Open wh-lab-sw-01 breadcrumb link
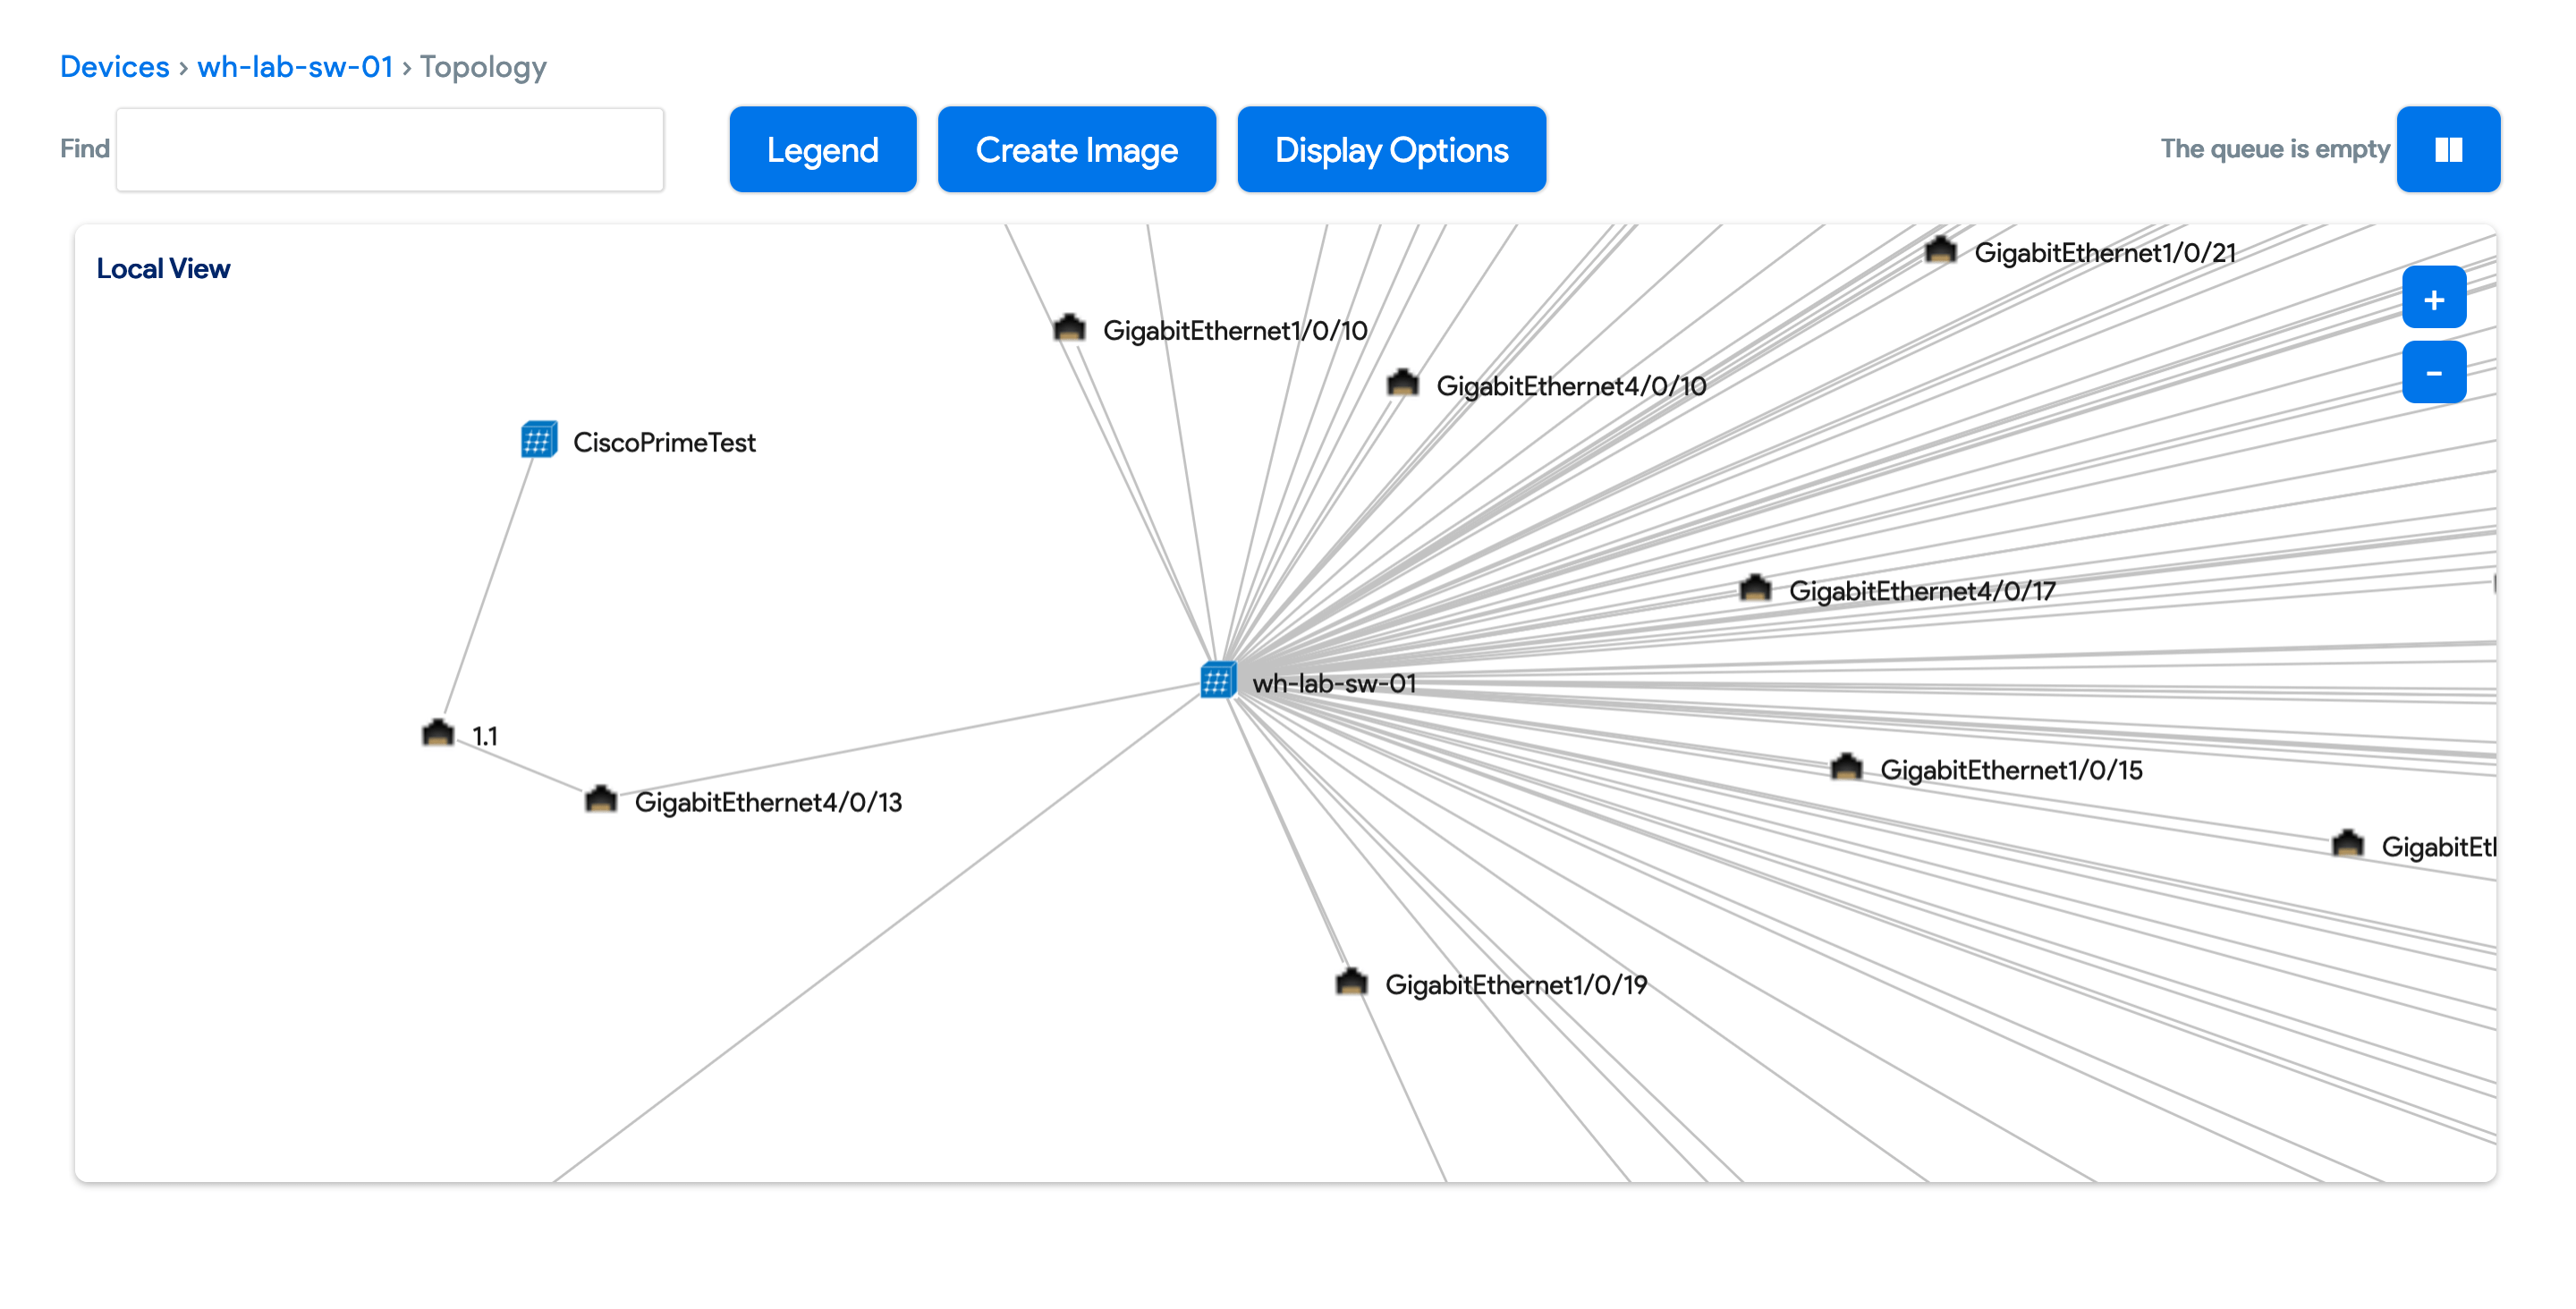2576x1309 pixels. coord(294,66)
